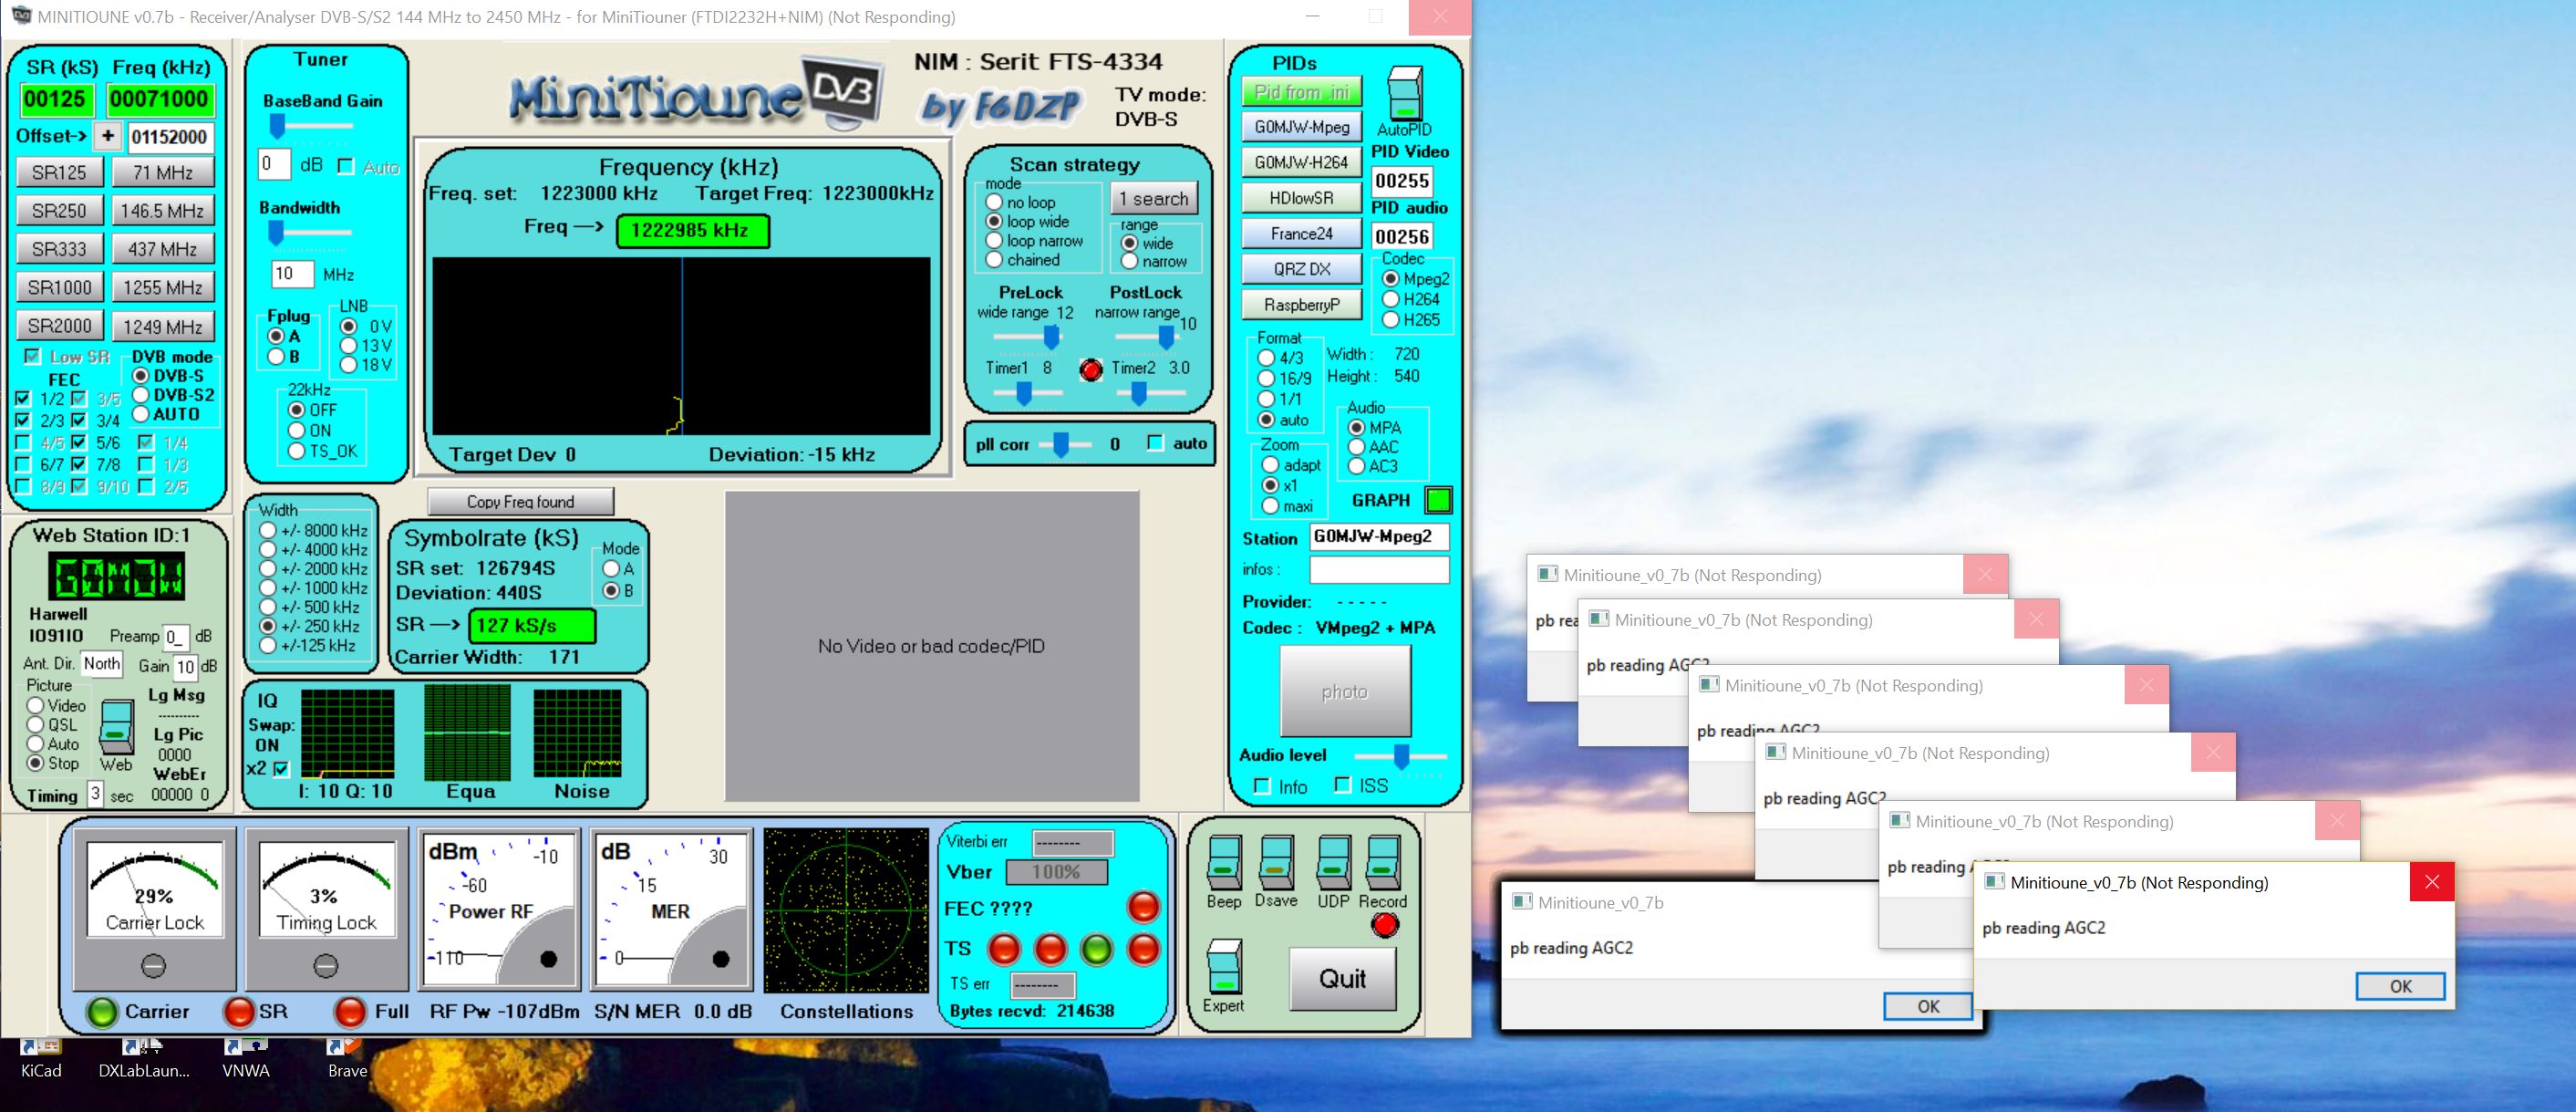Click the green Carrier LED

(x=102, y=1012)
